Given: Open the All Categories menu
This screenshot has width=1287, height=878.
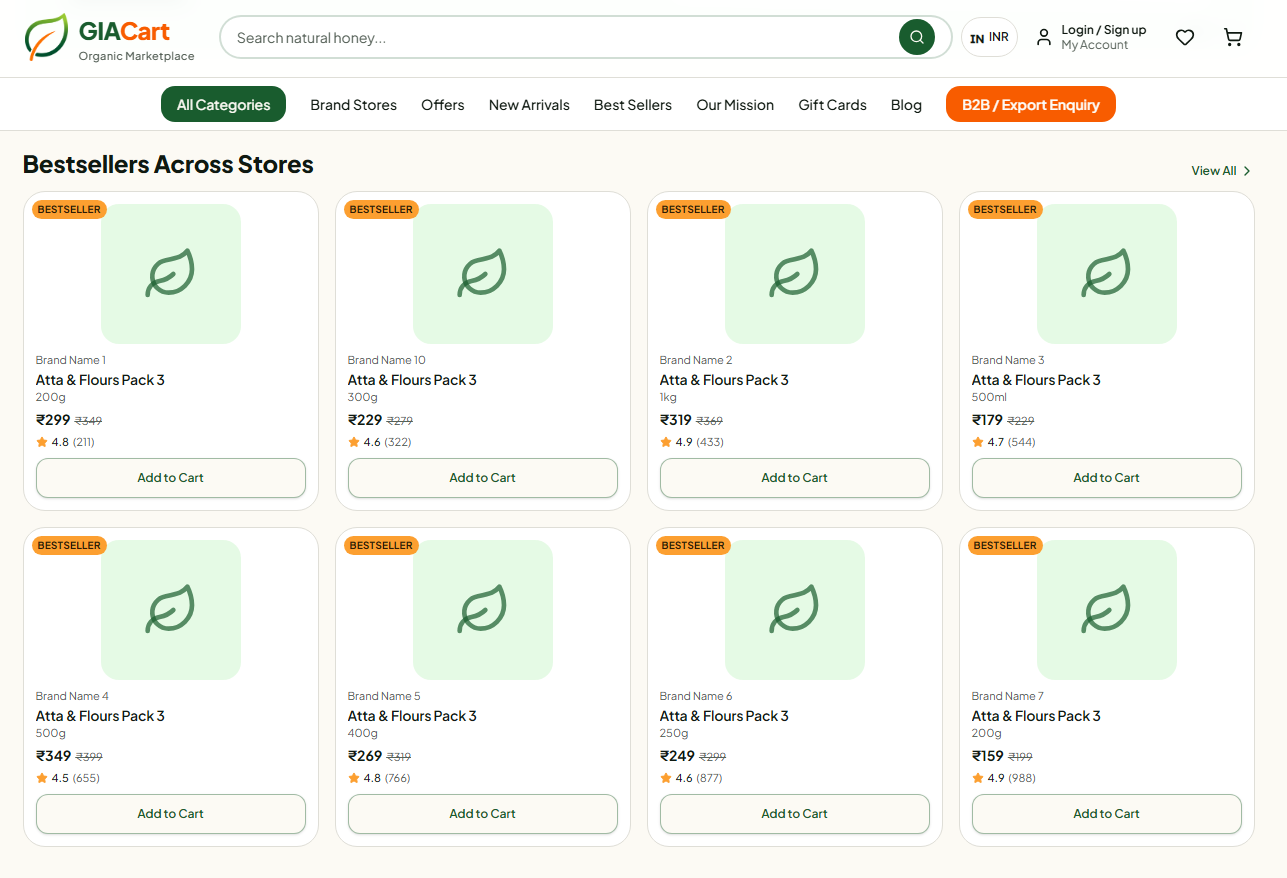Looking at the screenshot, I should click(223, 104).
